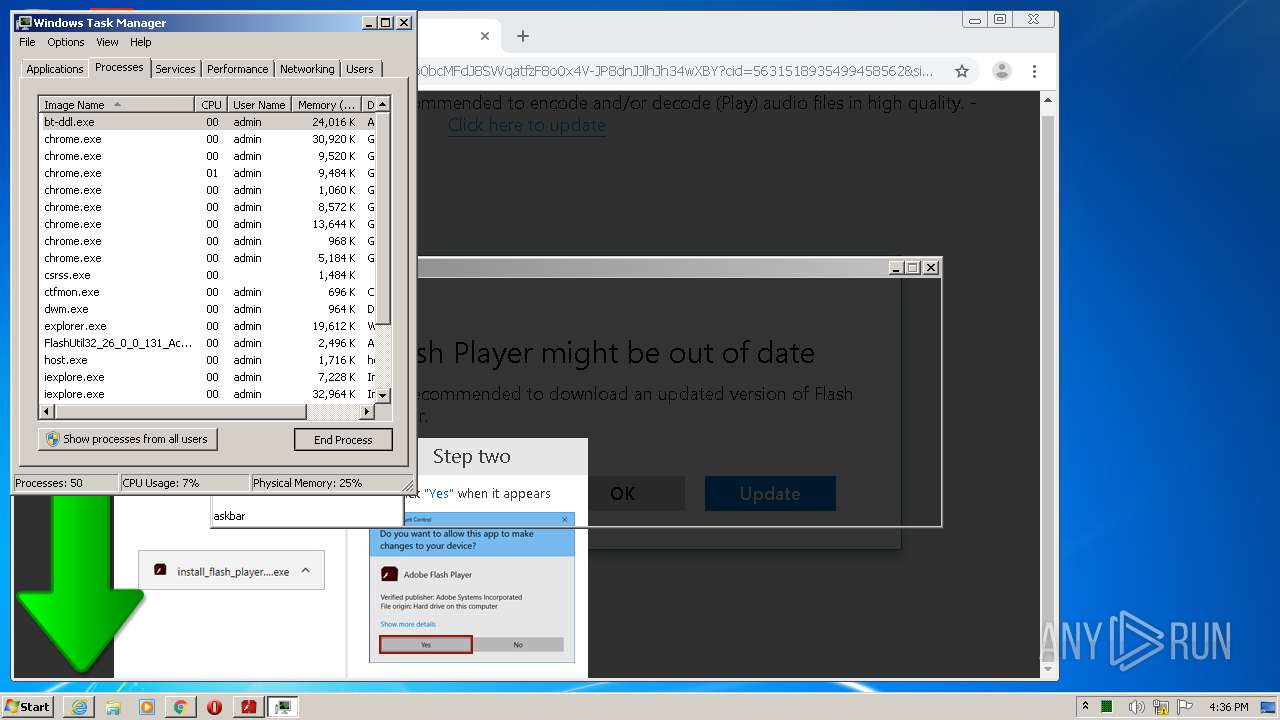Select the iexplore.exe row using 7,228 K
1280x720 pixels.
(207, 377)
